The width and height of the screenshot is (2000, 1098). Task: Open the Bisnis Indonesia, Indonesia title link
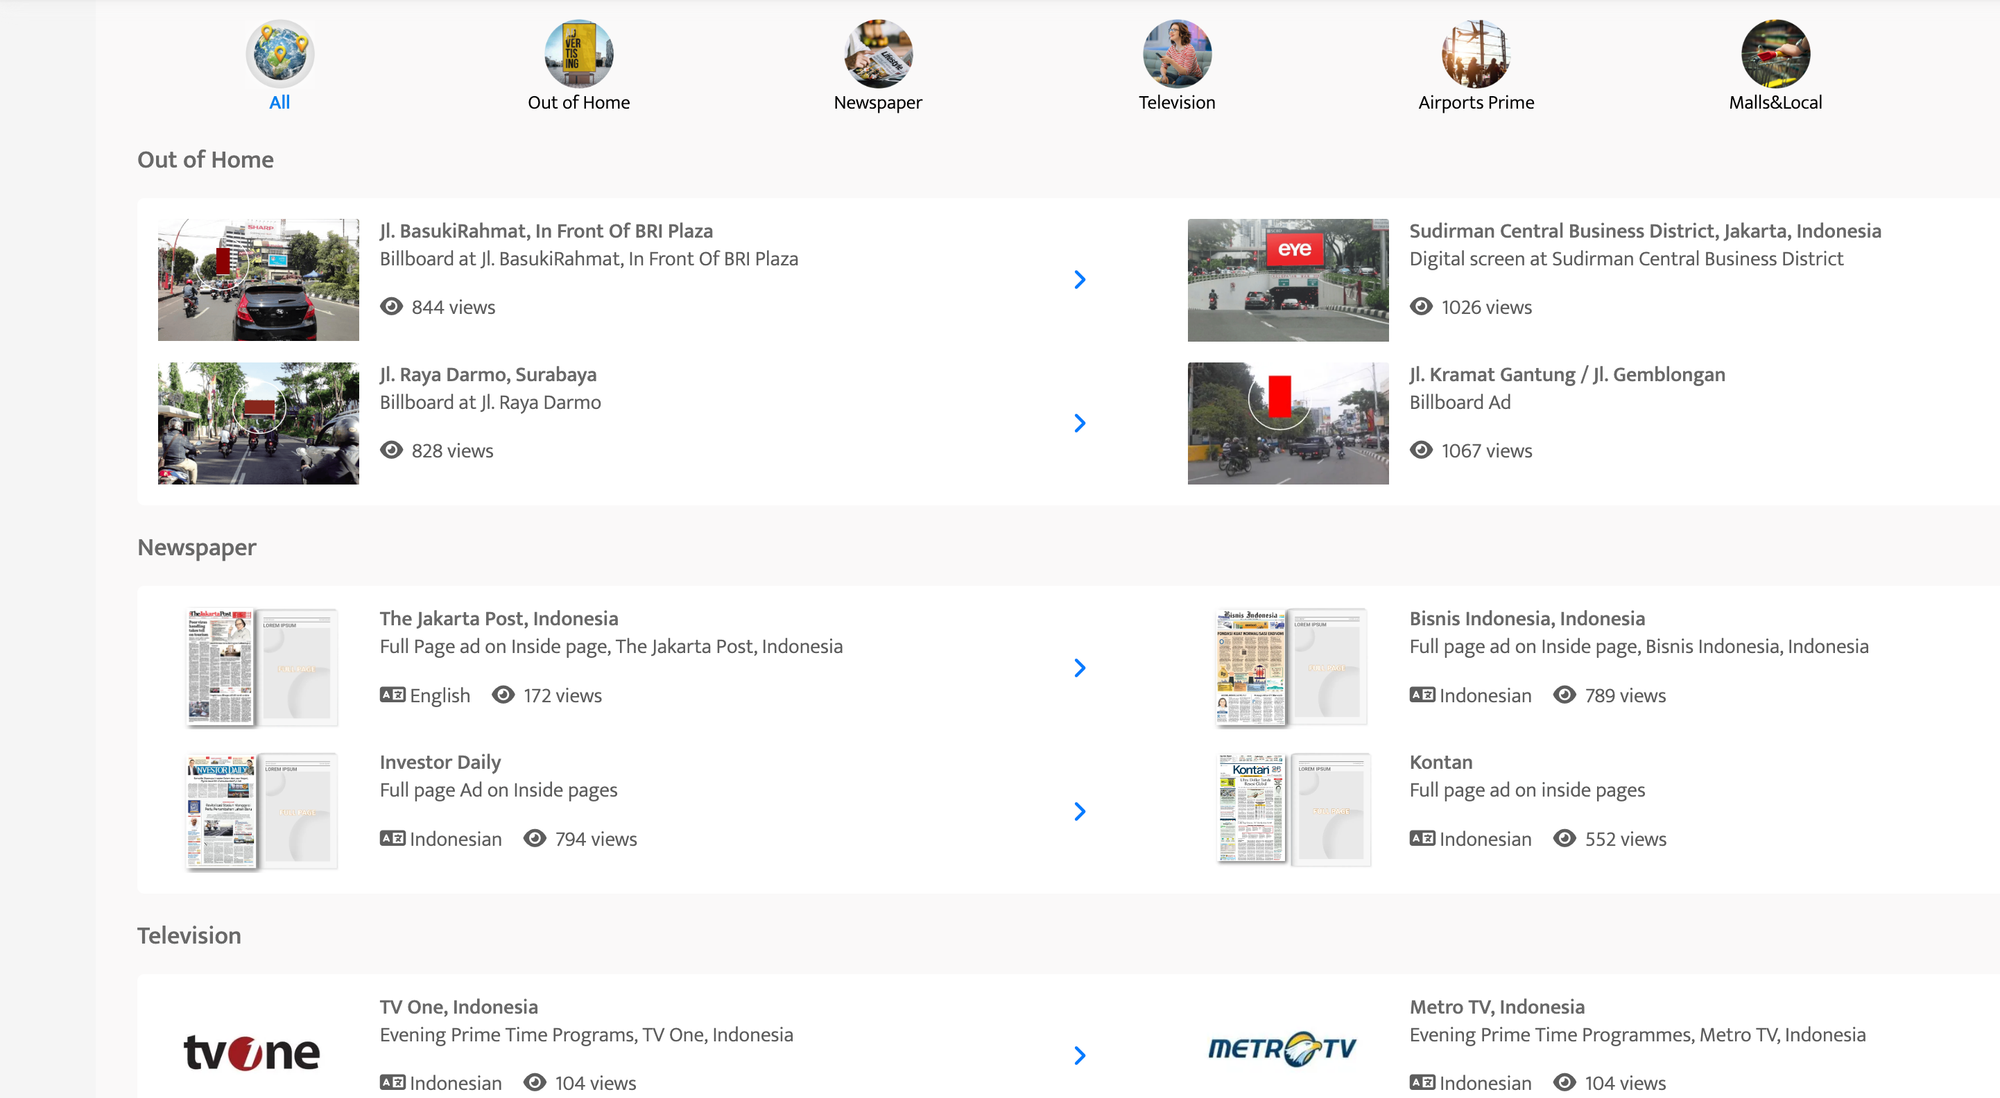click(x=1527, y=619)
